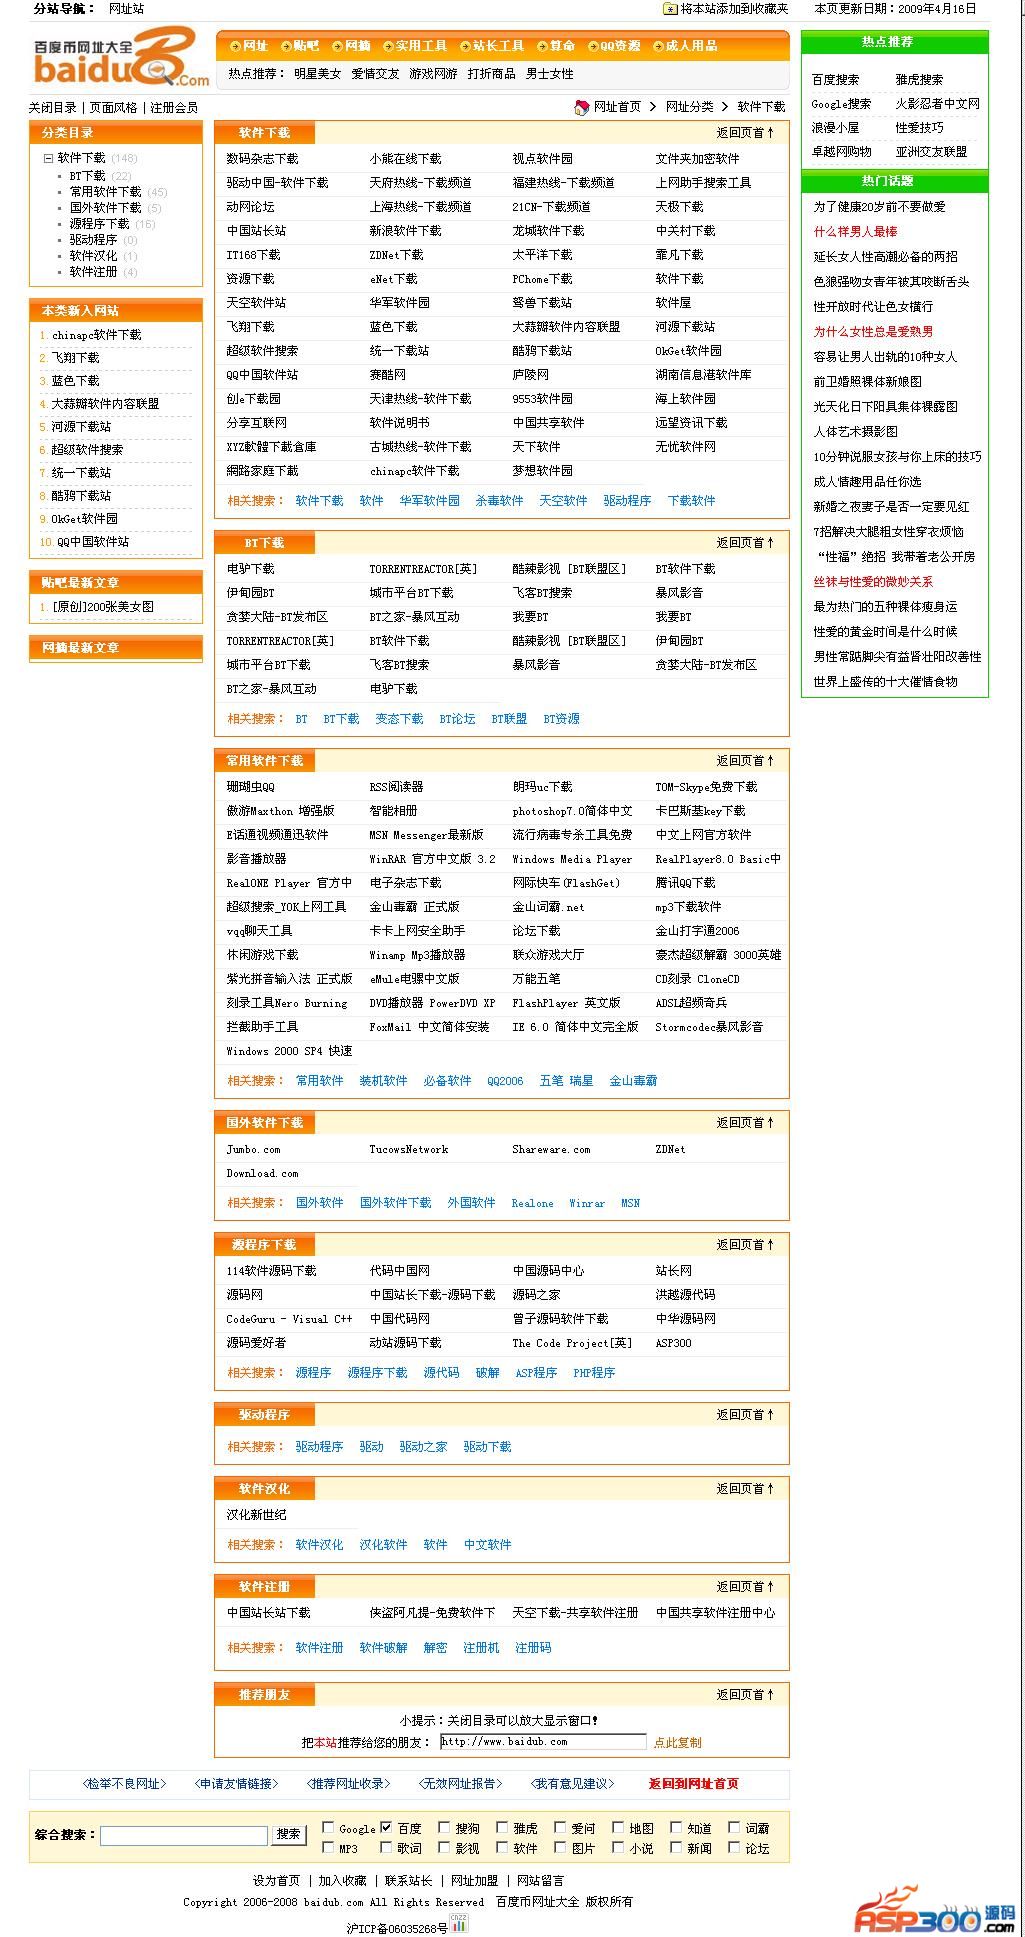Open 火影忍者中文网 in 热点推荐
1025x1937 pixels.
937,103
